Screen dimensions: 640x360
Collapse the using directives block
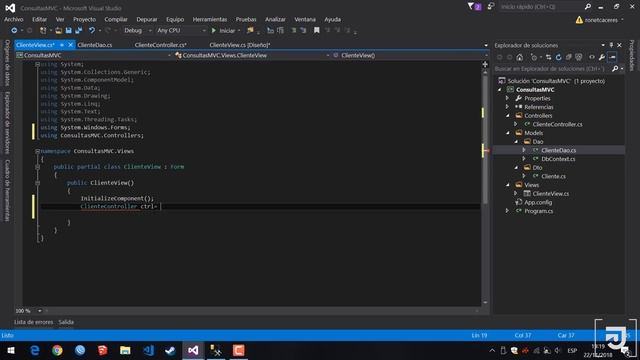coord(37,64)
